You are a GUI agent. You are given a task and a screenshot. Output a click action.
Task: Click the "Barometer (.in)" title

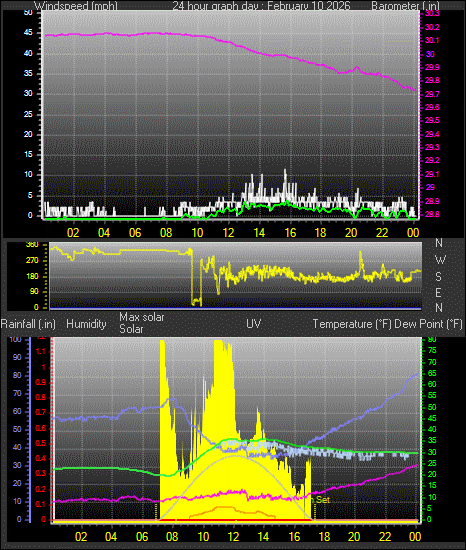tap(405, 6)
